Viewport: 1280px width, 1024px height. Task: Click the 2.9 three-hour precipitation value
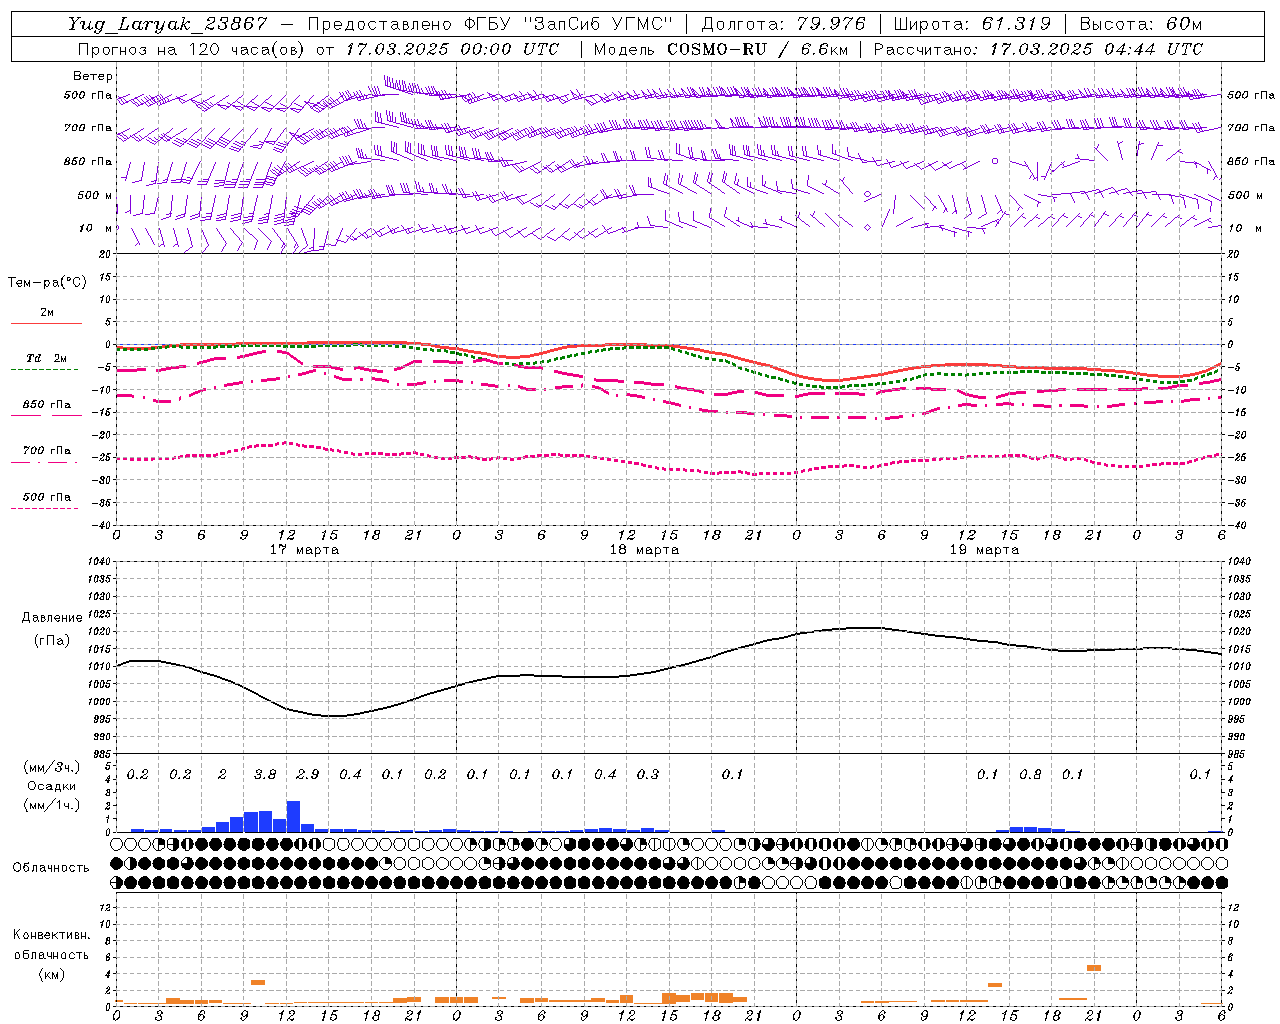tap(308, 775)
